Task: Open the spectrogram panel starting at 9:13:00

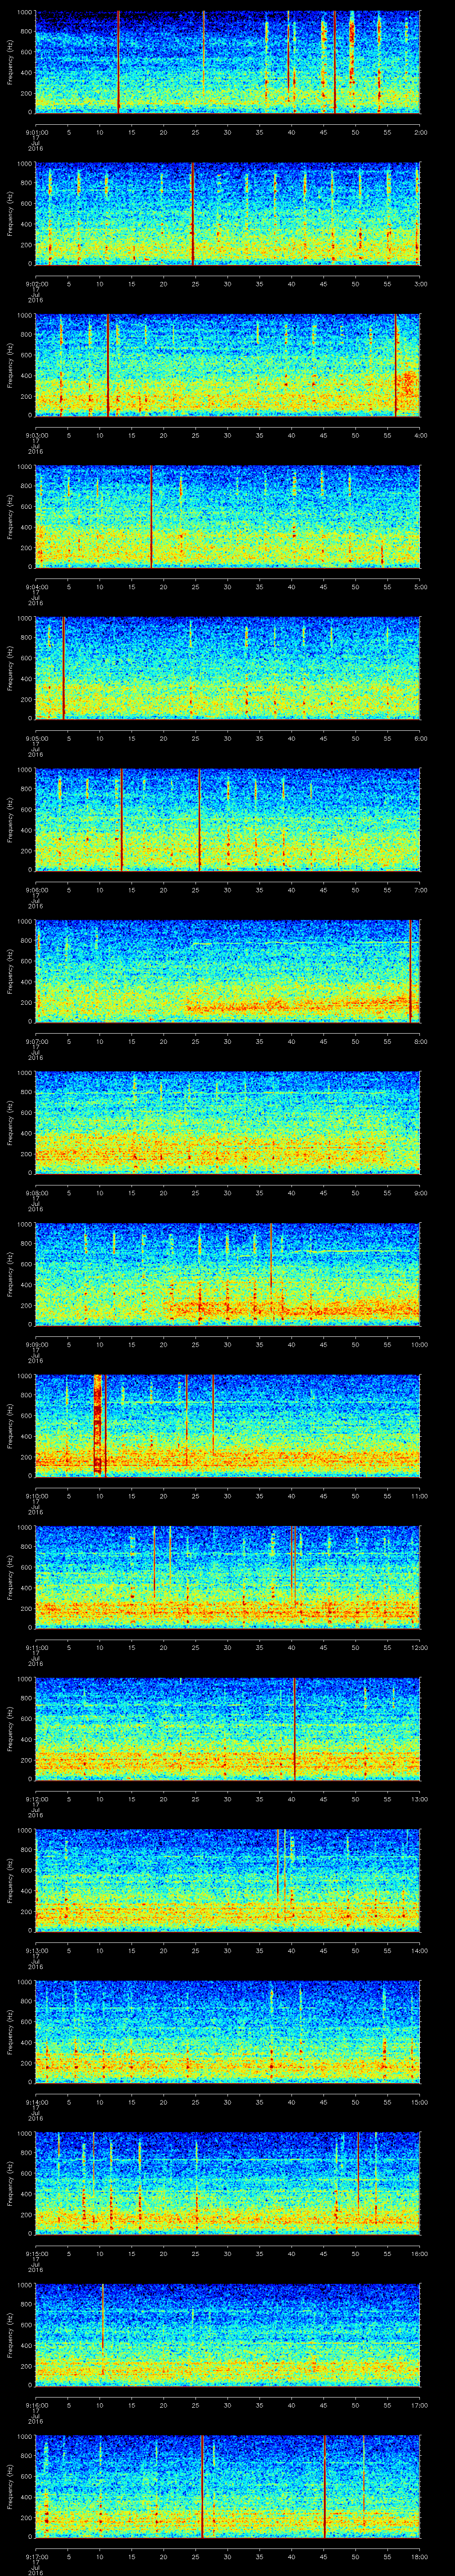Action: 228,1880
